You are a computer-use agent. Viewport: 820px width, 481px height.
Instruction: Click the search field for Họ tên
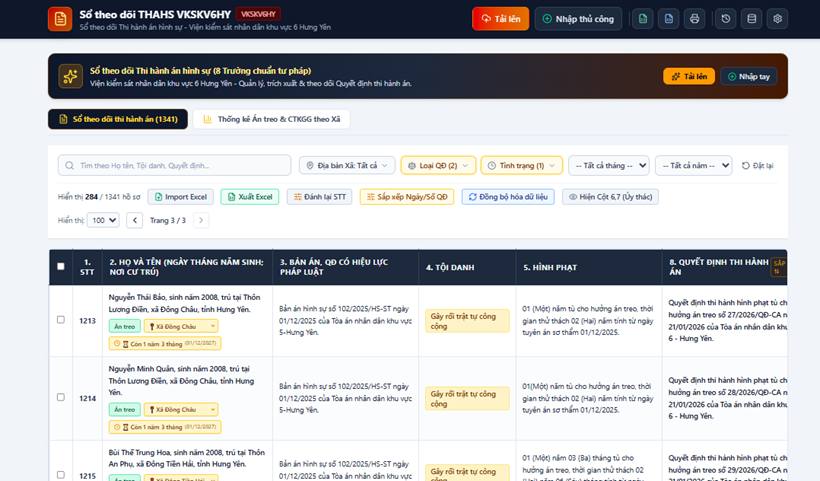point(174,165)
